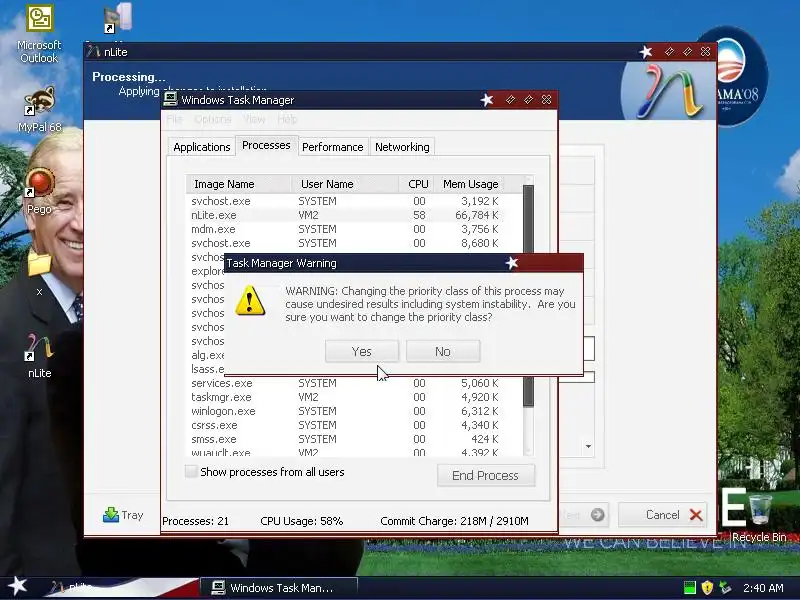Select the svchost.exe row with 8,680 K
The image size is (800, 600).
[345, 243]
